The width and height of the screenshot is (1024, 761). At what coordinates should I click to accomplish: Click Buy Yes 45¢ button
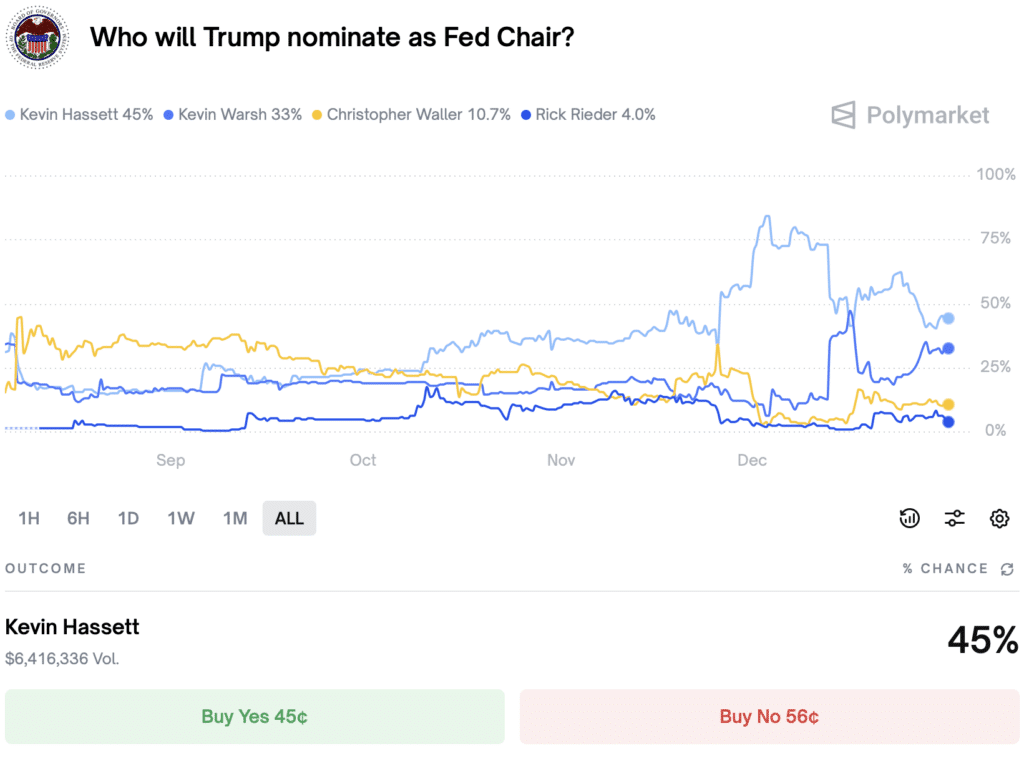click(x=255, y=717)
